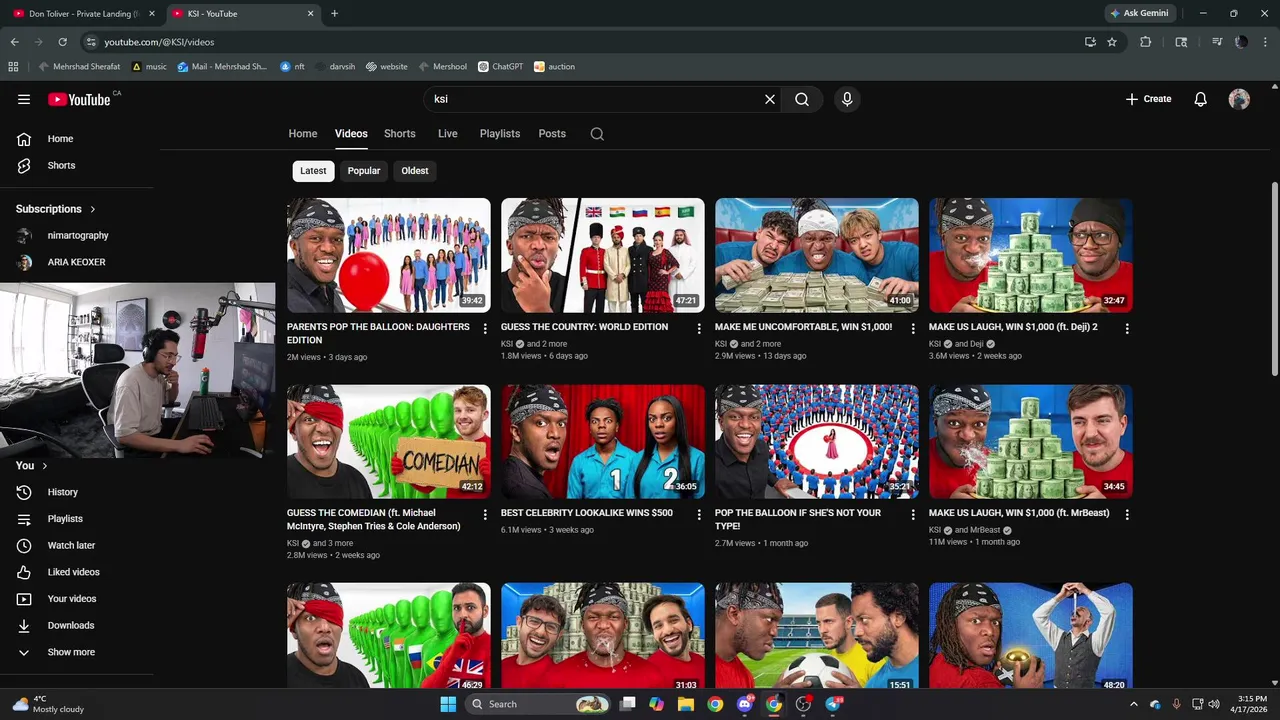The width and height of the screenshot is (1280, 720).
Task: Reload the page in Chrome
Action: [x=62, y=42]
